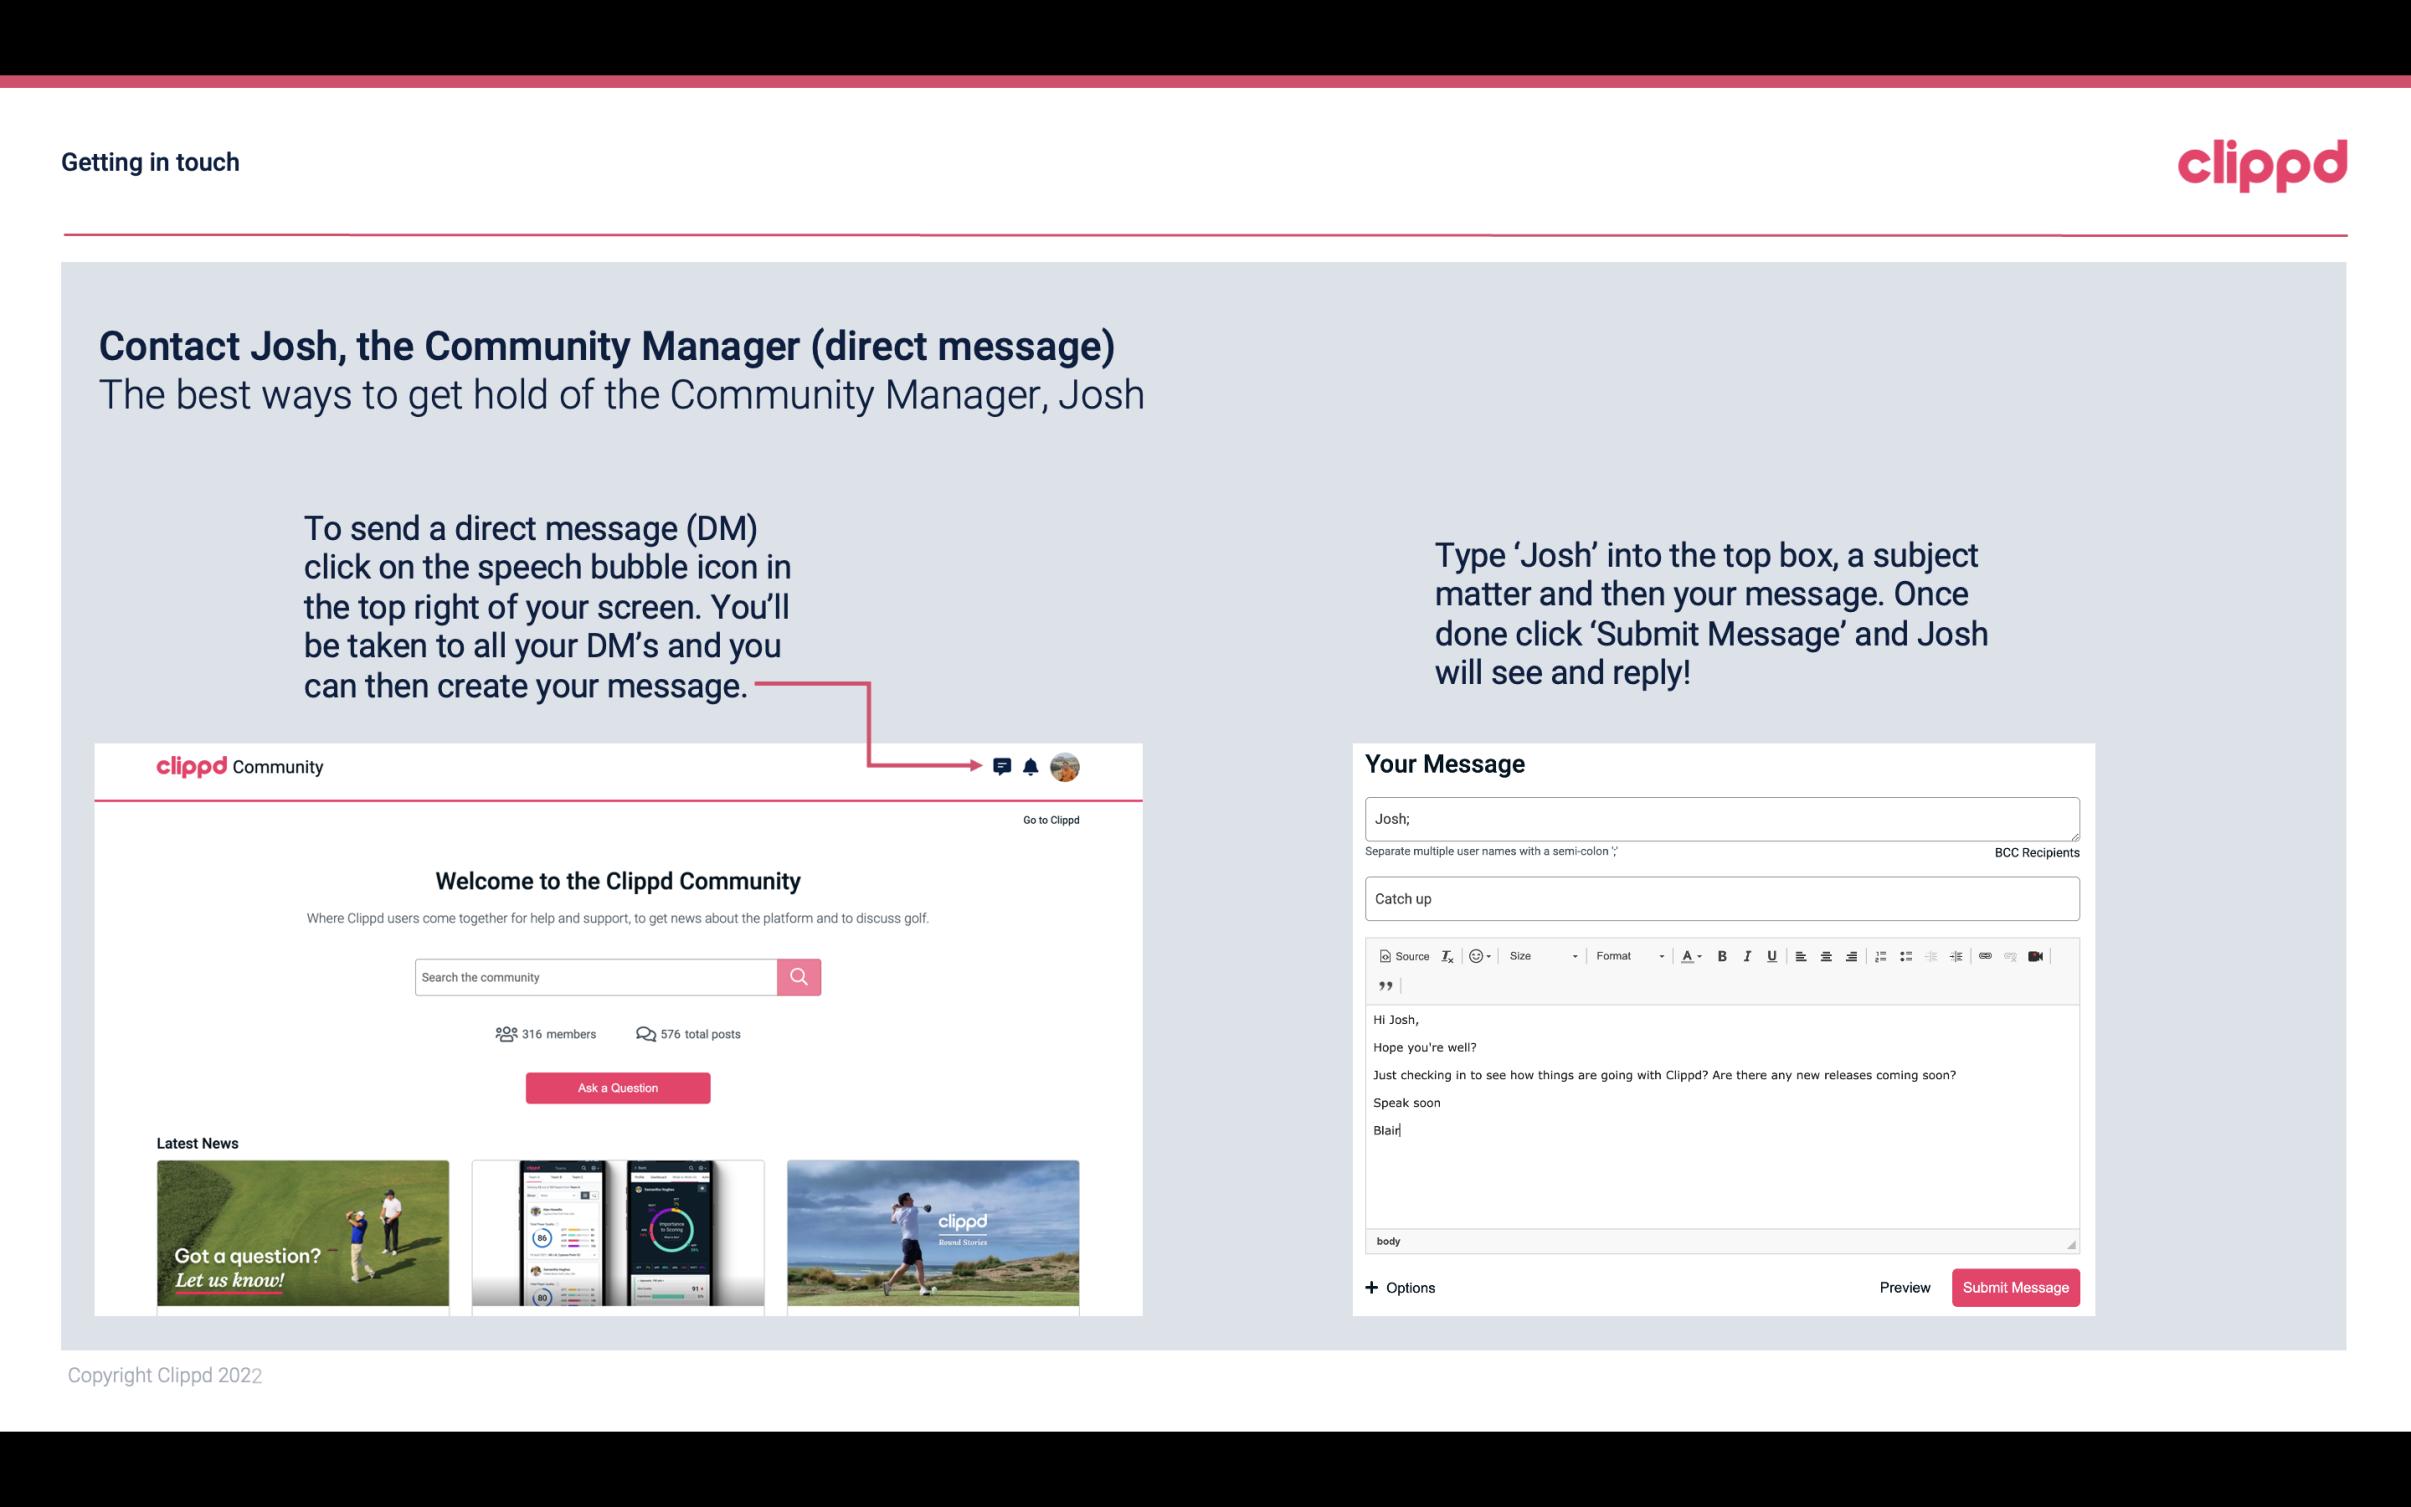Click the Italic formatting icon
2411x1507 pixels.
coord(1748,955)
